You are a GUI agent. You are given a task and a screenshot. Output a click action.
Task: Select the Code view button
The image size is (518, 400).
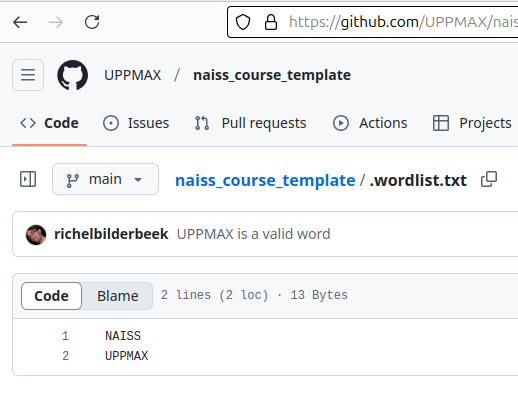click(x=51, y=296)
